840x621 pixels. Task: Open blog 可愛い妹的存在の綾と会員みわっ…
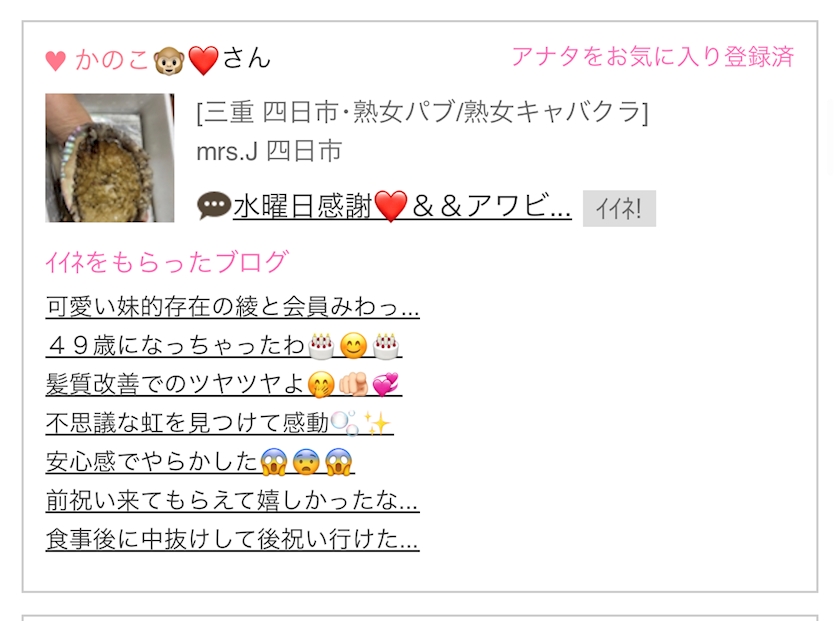coord(232,306)
